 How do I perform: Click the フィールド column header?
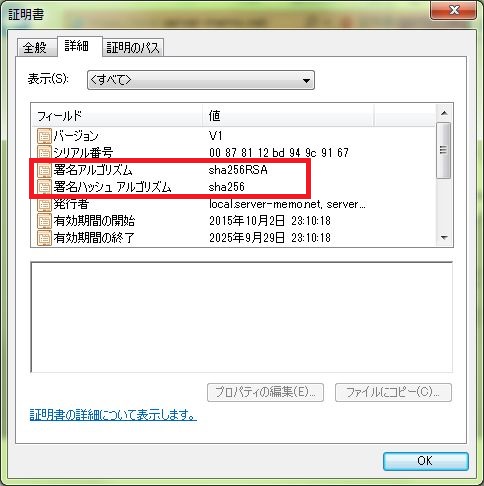[117, 116]
